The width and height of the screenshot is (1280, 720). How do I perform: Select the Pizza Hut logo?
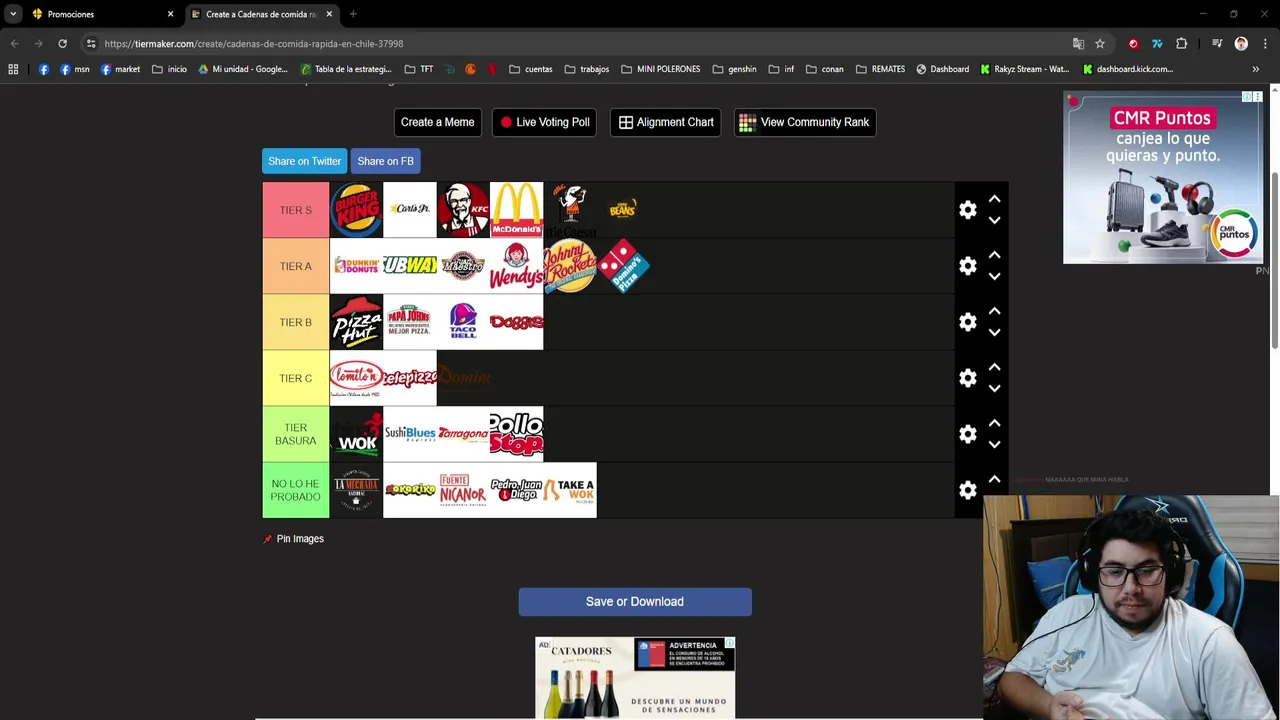(356, 322)
